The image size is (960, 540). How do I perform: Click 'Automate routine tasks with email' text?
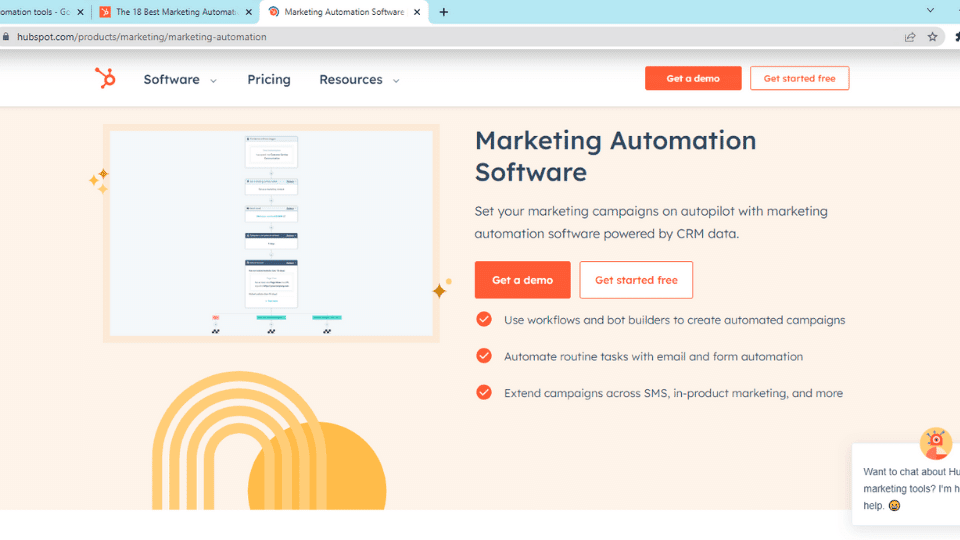(x=653, y=356)
